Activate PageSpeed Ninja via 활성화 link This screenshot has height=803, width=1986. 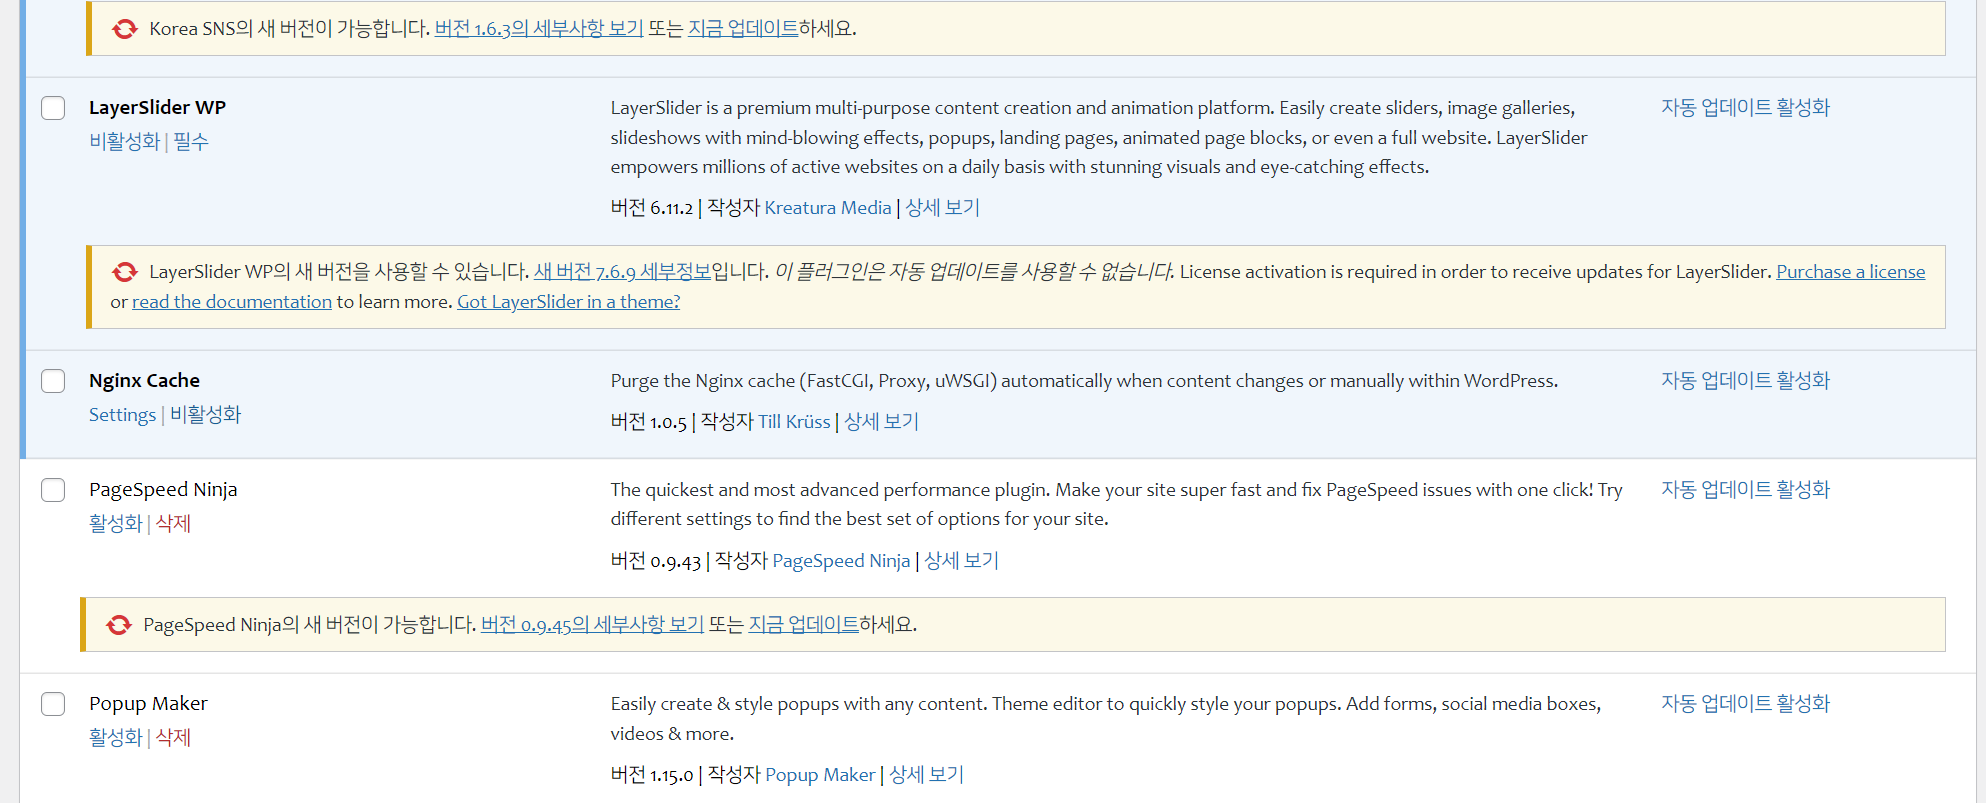116,523
